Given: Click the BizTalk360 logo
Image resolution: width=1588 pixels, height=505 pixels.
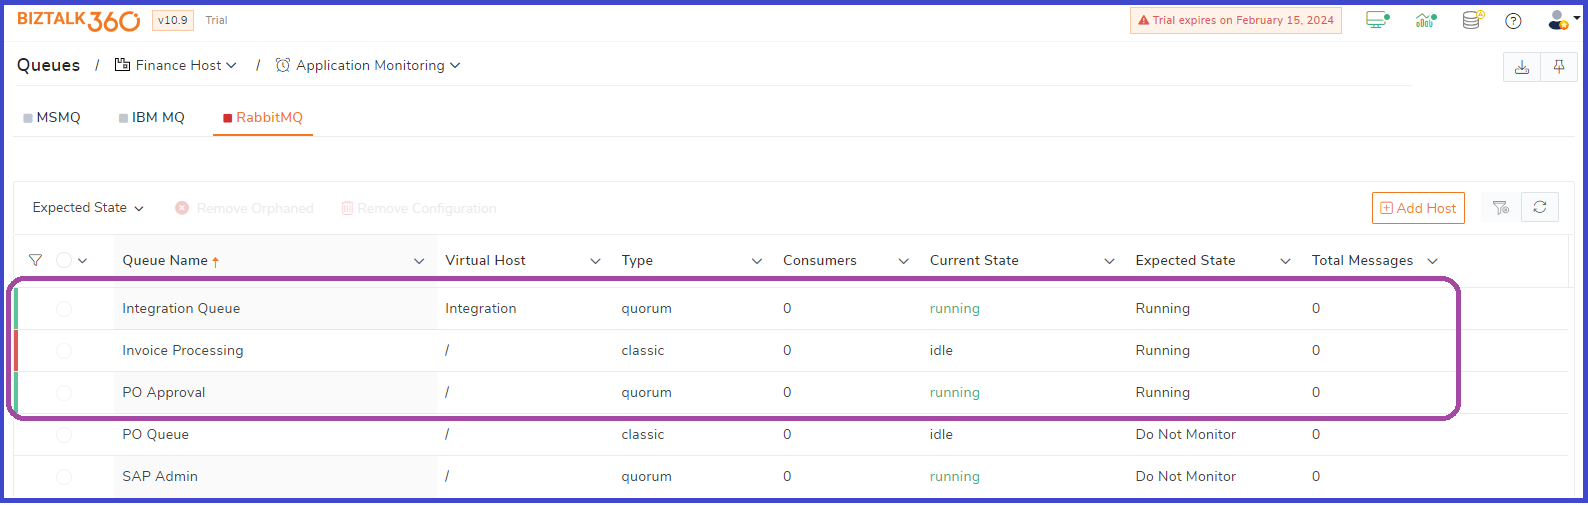Looking at the screenshot, I should pos(78,20).
